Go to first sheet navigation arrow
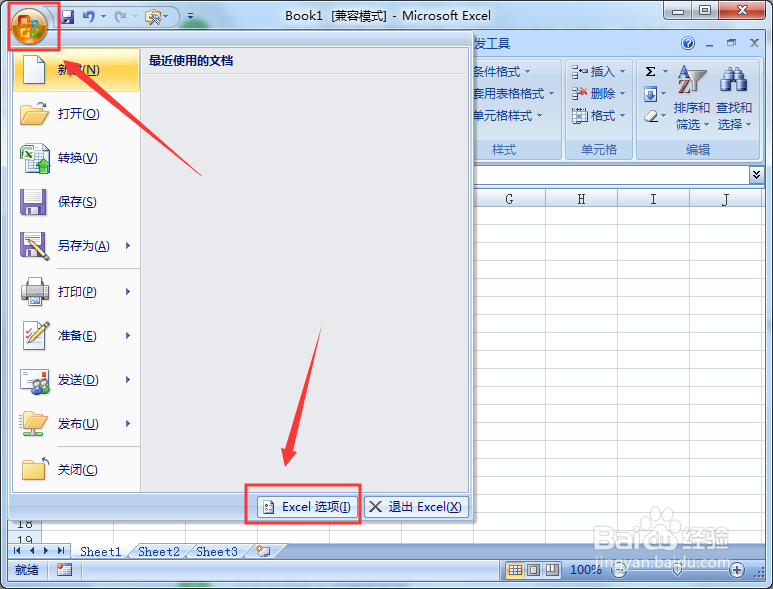 [x=17, y=551]
